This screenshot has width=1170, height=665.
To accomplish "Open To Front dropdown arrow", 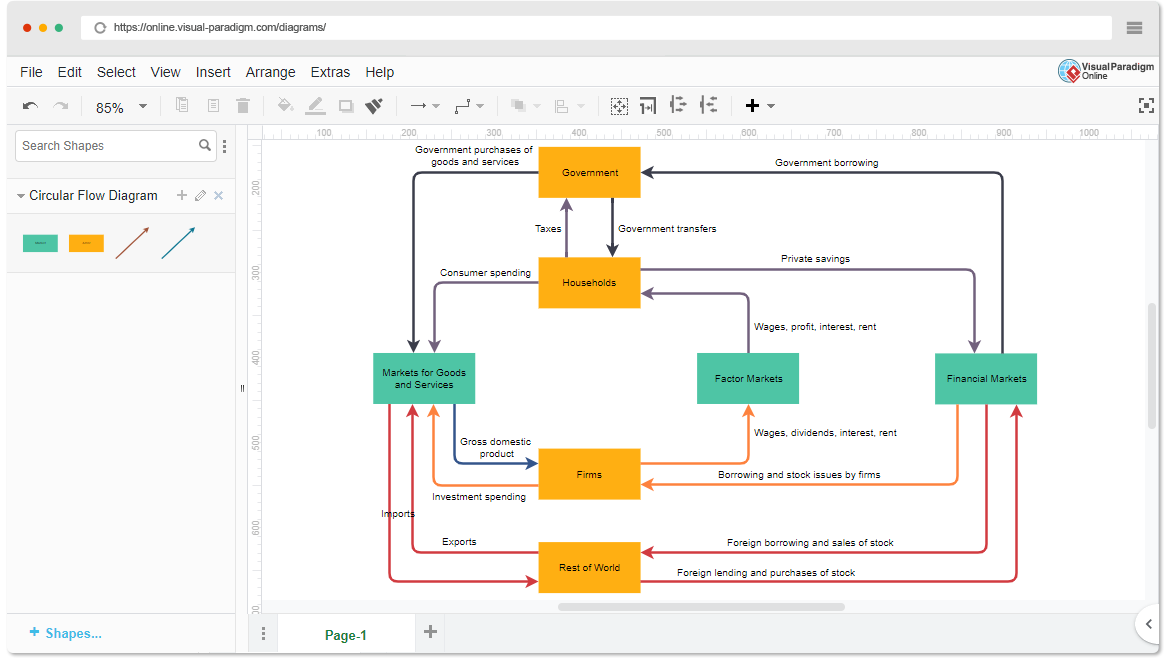I will click(536, 107).
